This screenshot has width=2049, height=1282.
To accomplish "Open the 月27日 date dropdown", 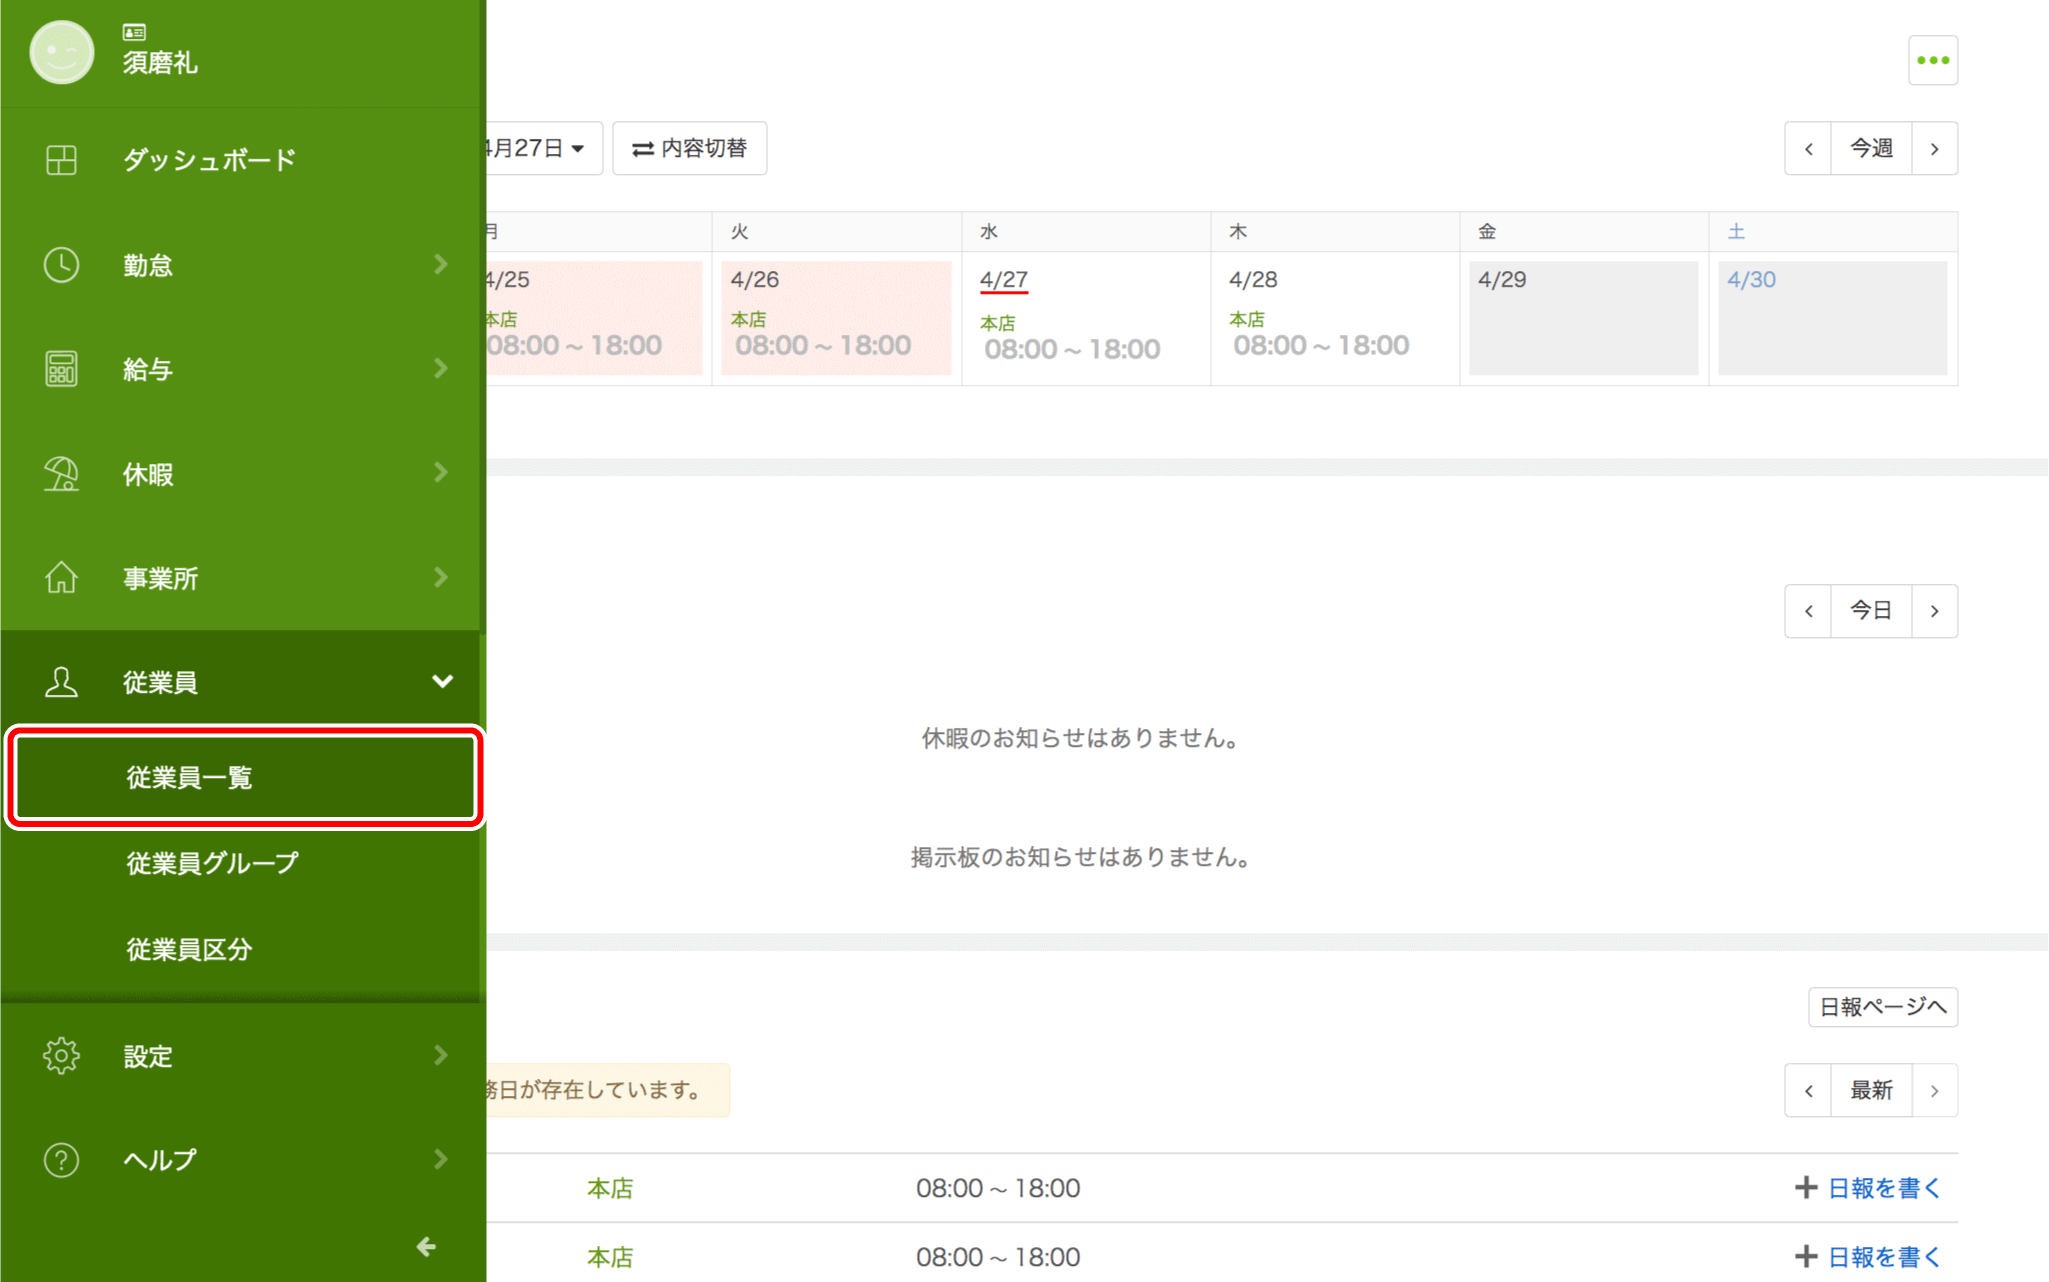I will [x=541, y=148].
